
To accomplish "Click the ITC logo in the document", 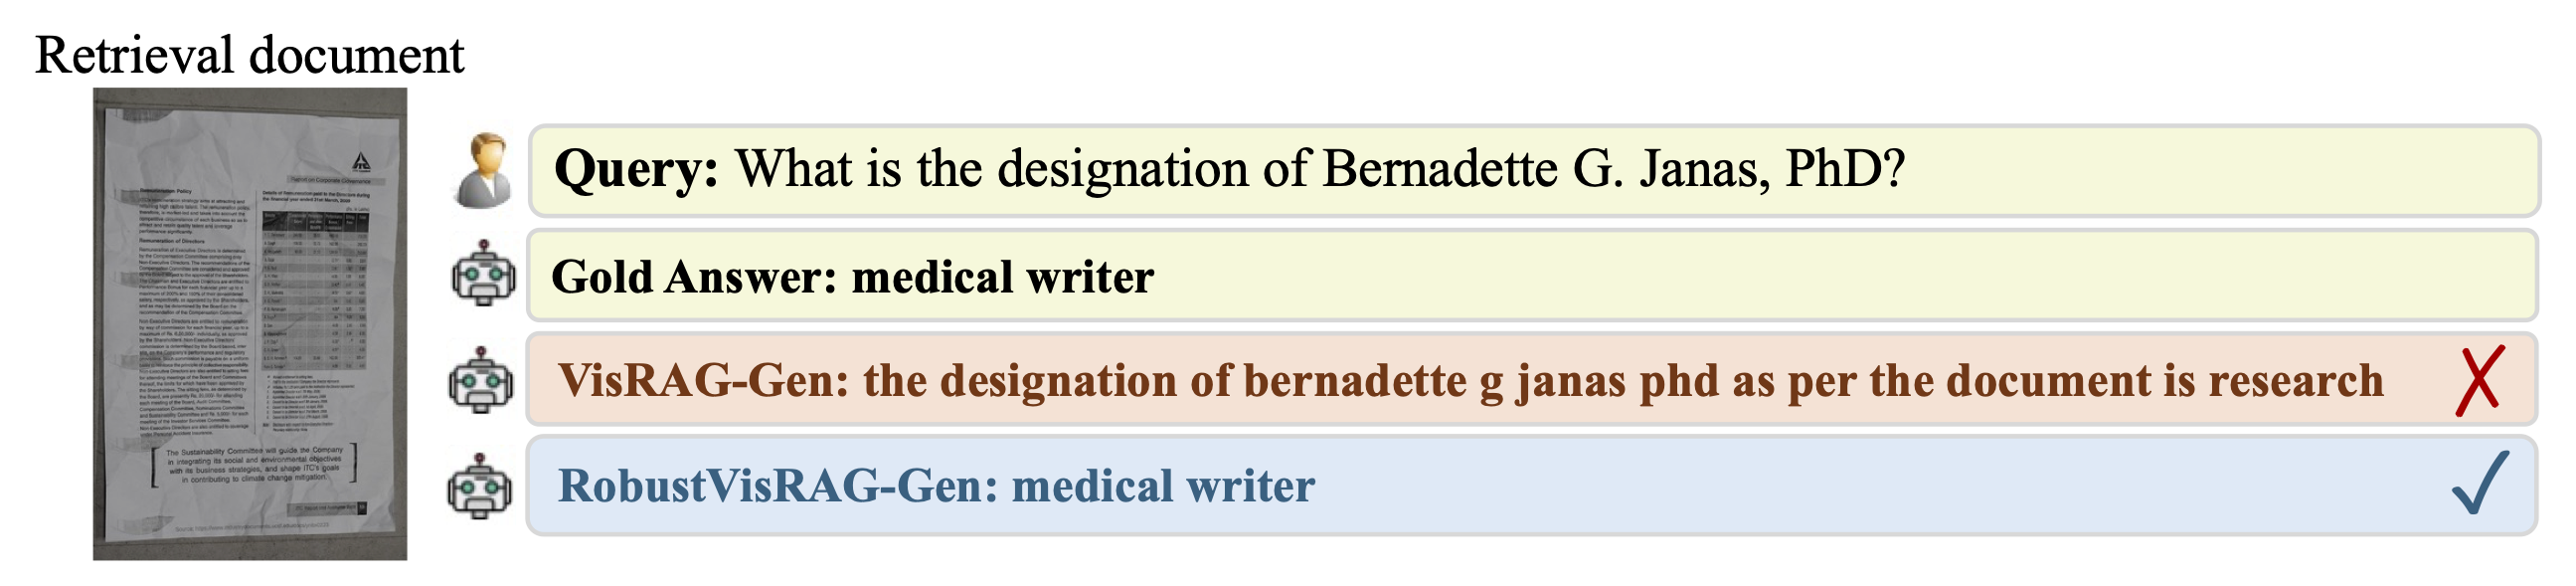I will (x=361, y=162).
